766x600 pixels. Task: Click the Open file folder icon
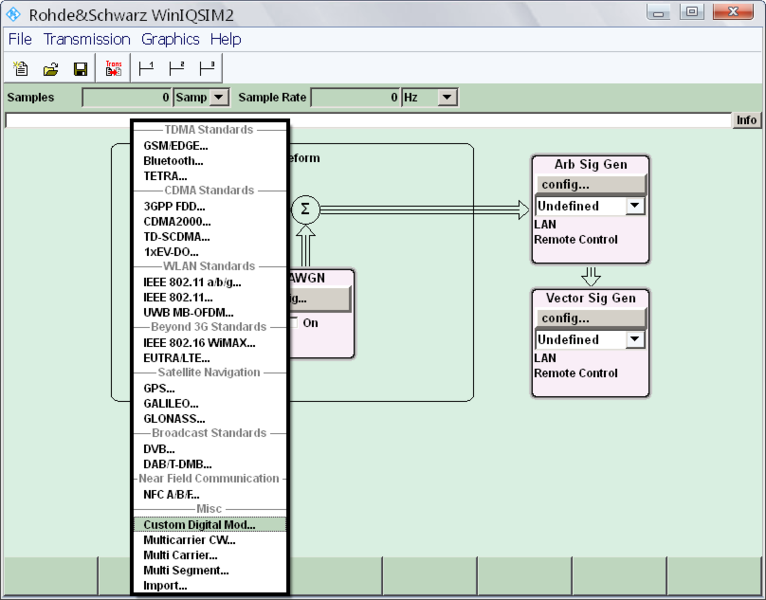(50, 69)
